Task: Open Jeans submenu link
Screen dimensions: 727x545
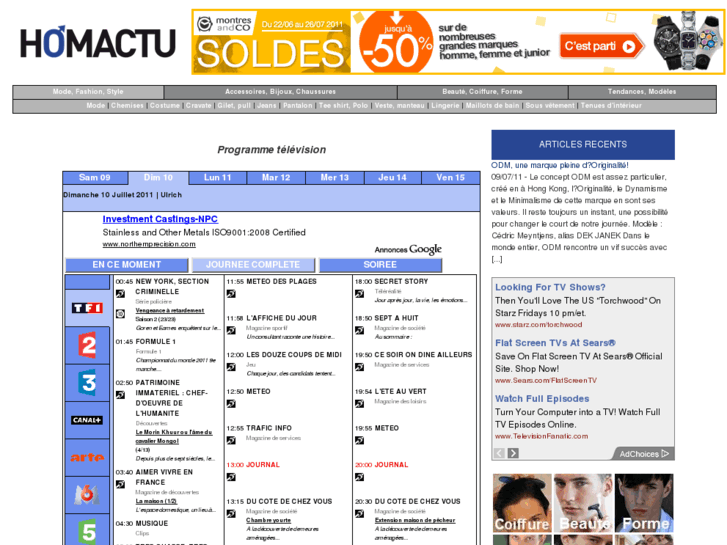Action: pyautogui.click(x=267, y=106)
